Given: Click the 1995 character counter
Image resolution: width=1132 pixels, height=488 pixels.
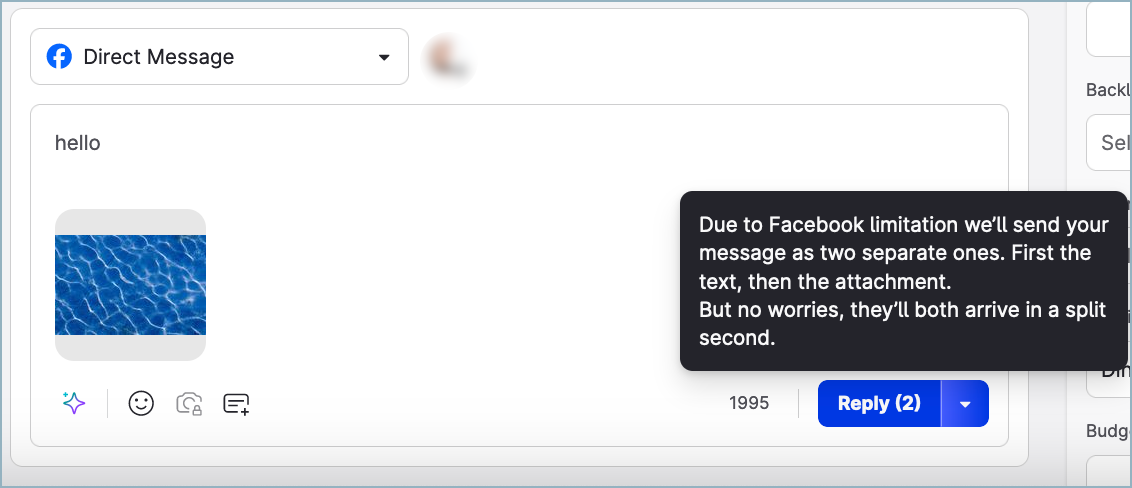Looking at the screenshot, I should point(749,404).
